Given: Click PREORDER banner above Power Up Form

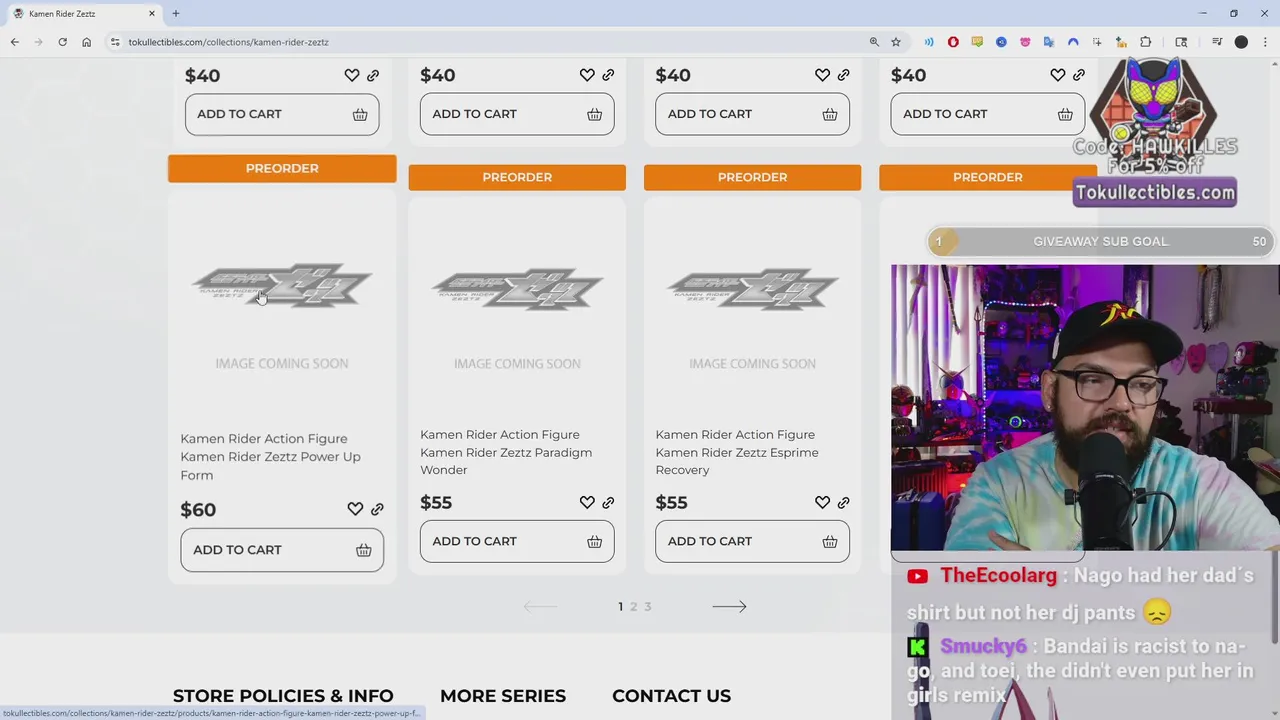Looking at the screenshot, I should (x=282, y=168).
